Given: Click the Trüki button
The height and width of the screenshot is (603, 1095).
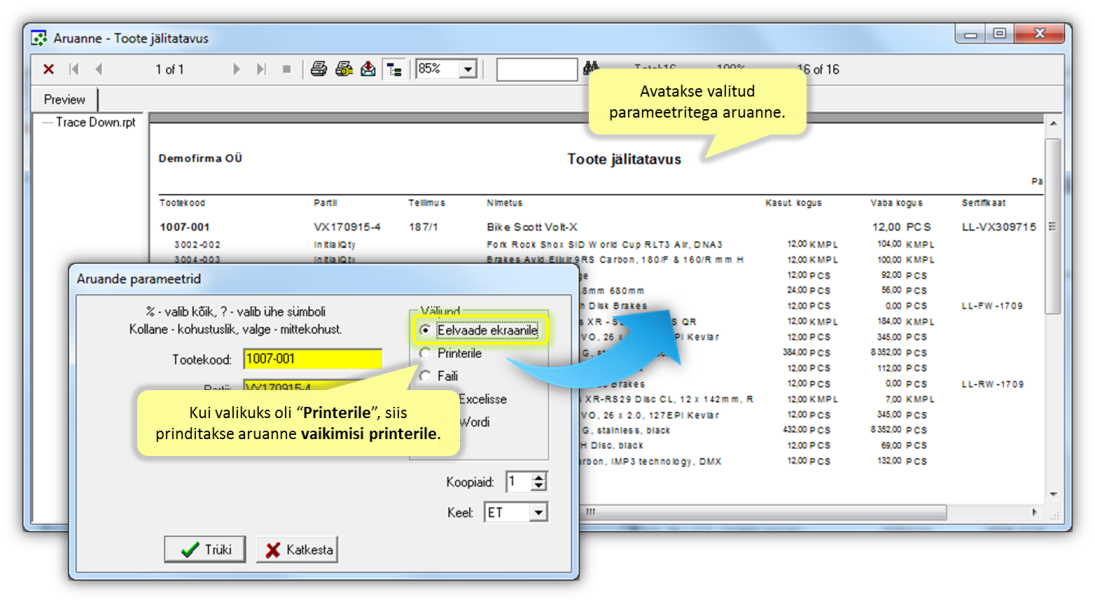Looking at the screenshot, I should 205,549.
